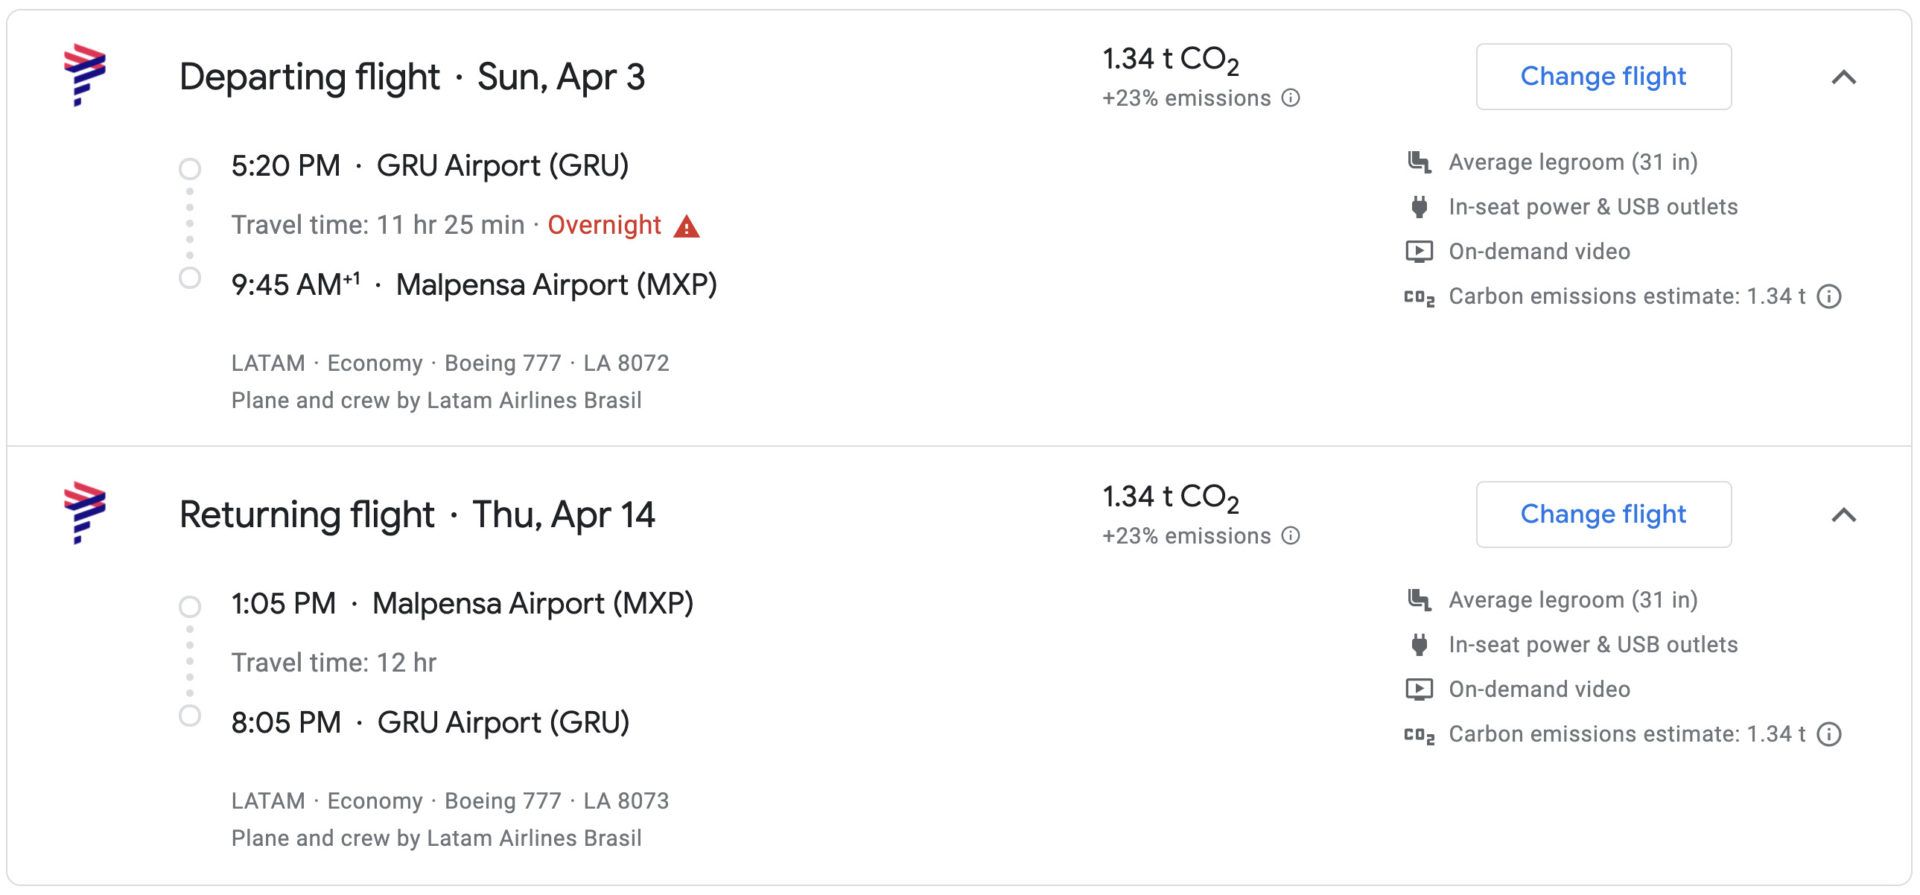Click the returning flight power outlet icon
Screen dimensions: 1920x895
1419,645
